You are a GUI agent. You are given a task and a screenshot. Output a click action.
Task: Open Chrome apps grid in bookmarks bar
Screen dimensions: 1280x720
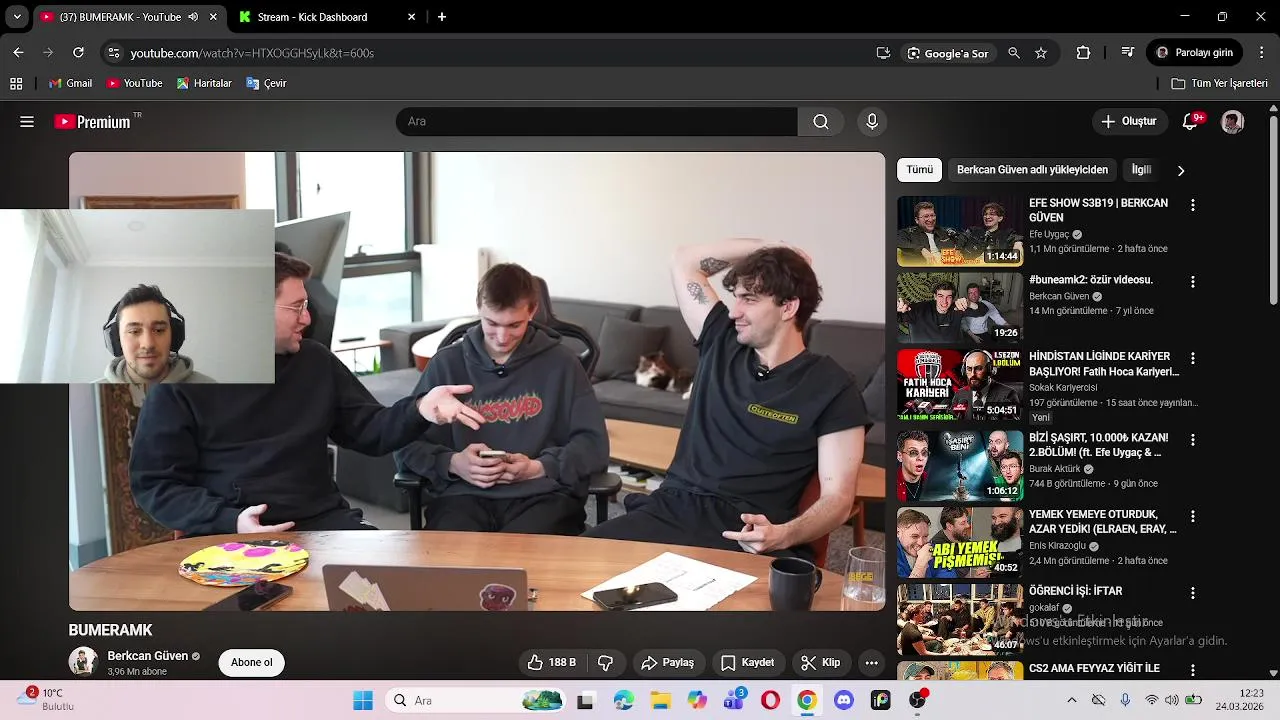[16, 83]
